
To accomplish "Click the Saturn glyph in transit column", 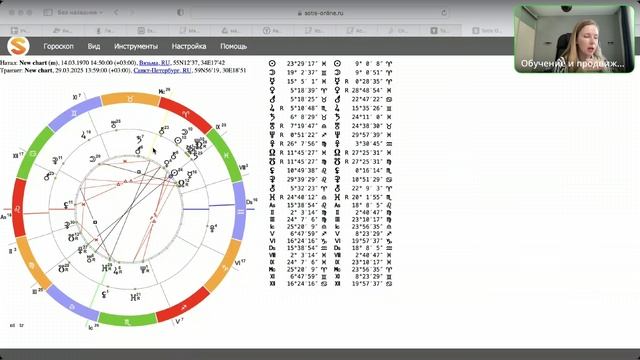I will (337, 117).
